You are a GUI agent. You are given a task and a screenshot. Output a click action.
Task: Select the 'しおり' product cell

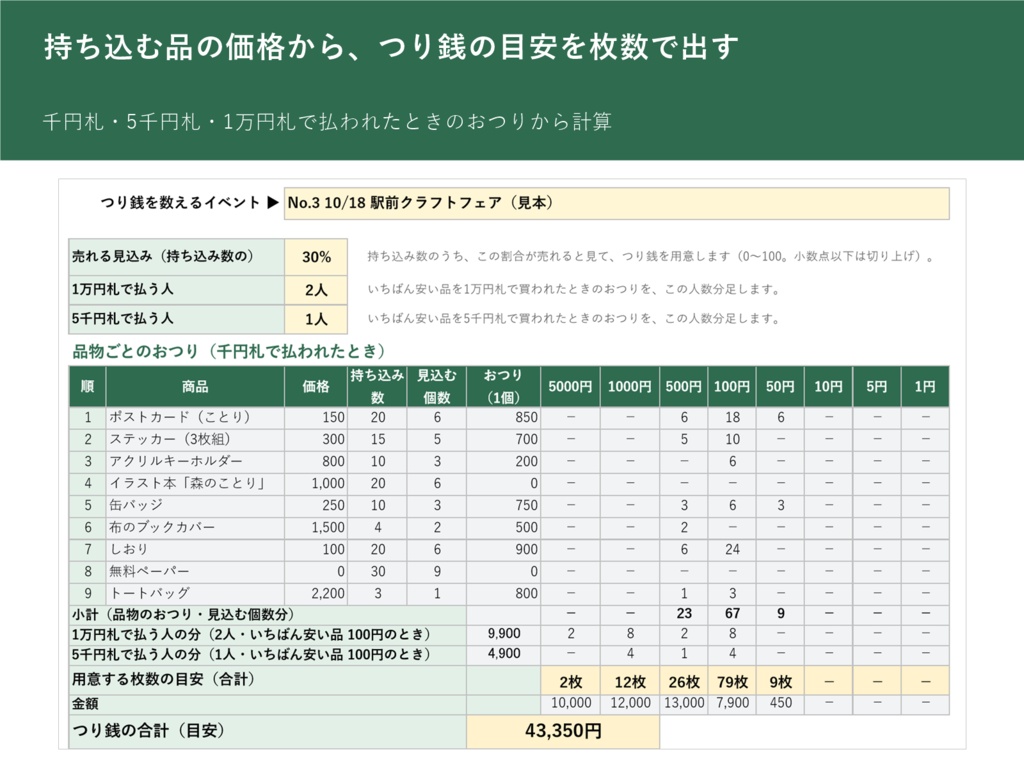coord(195,550)
